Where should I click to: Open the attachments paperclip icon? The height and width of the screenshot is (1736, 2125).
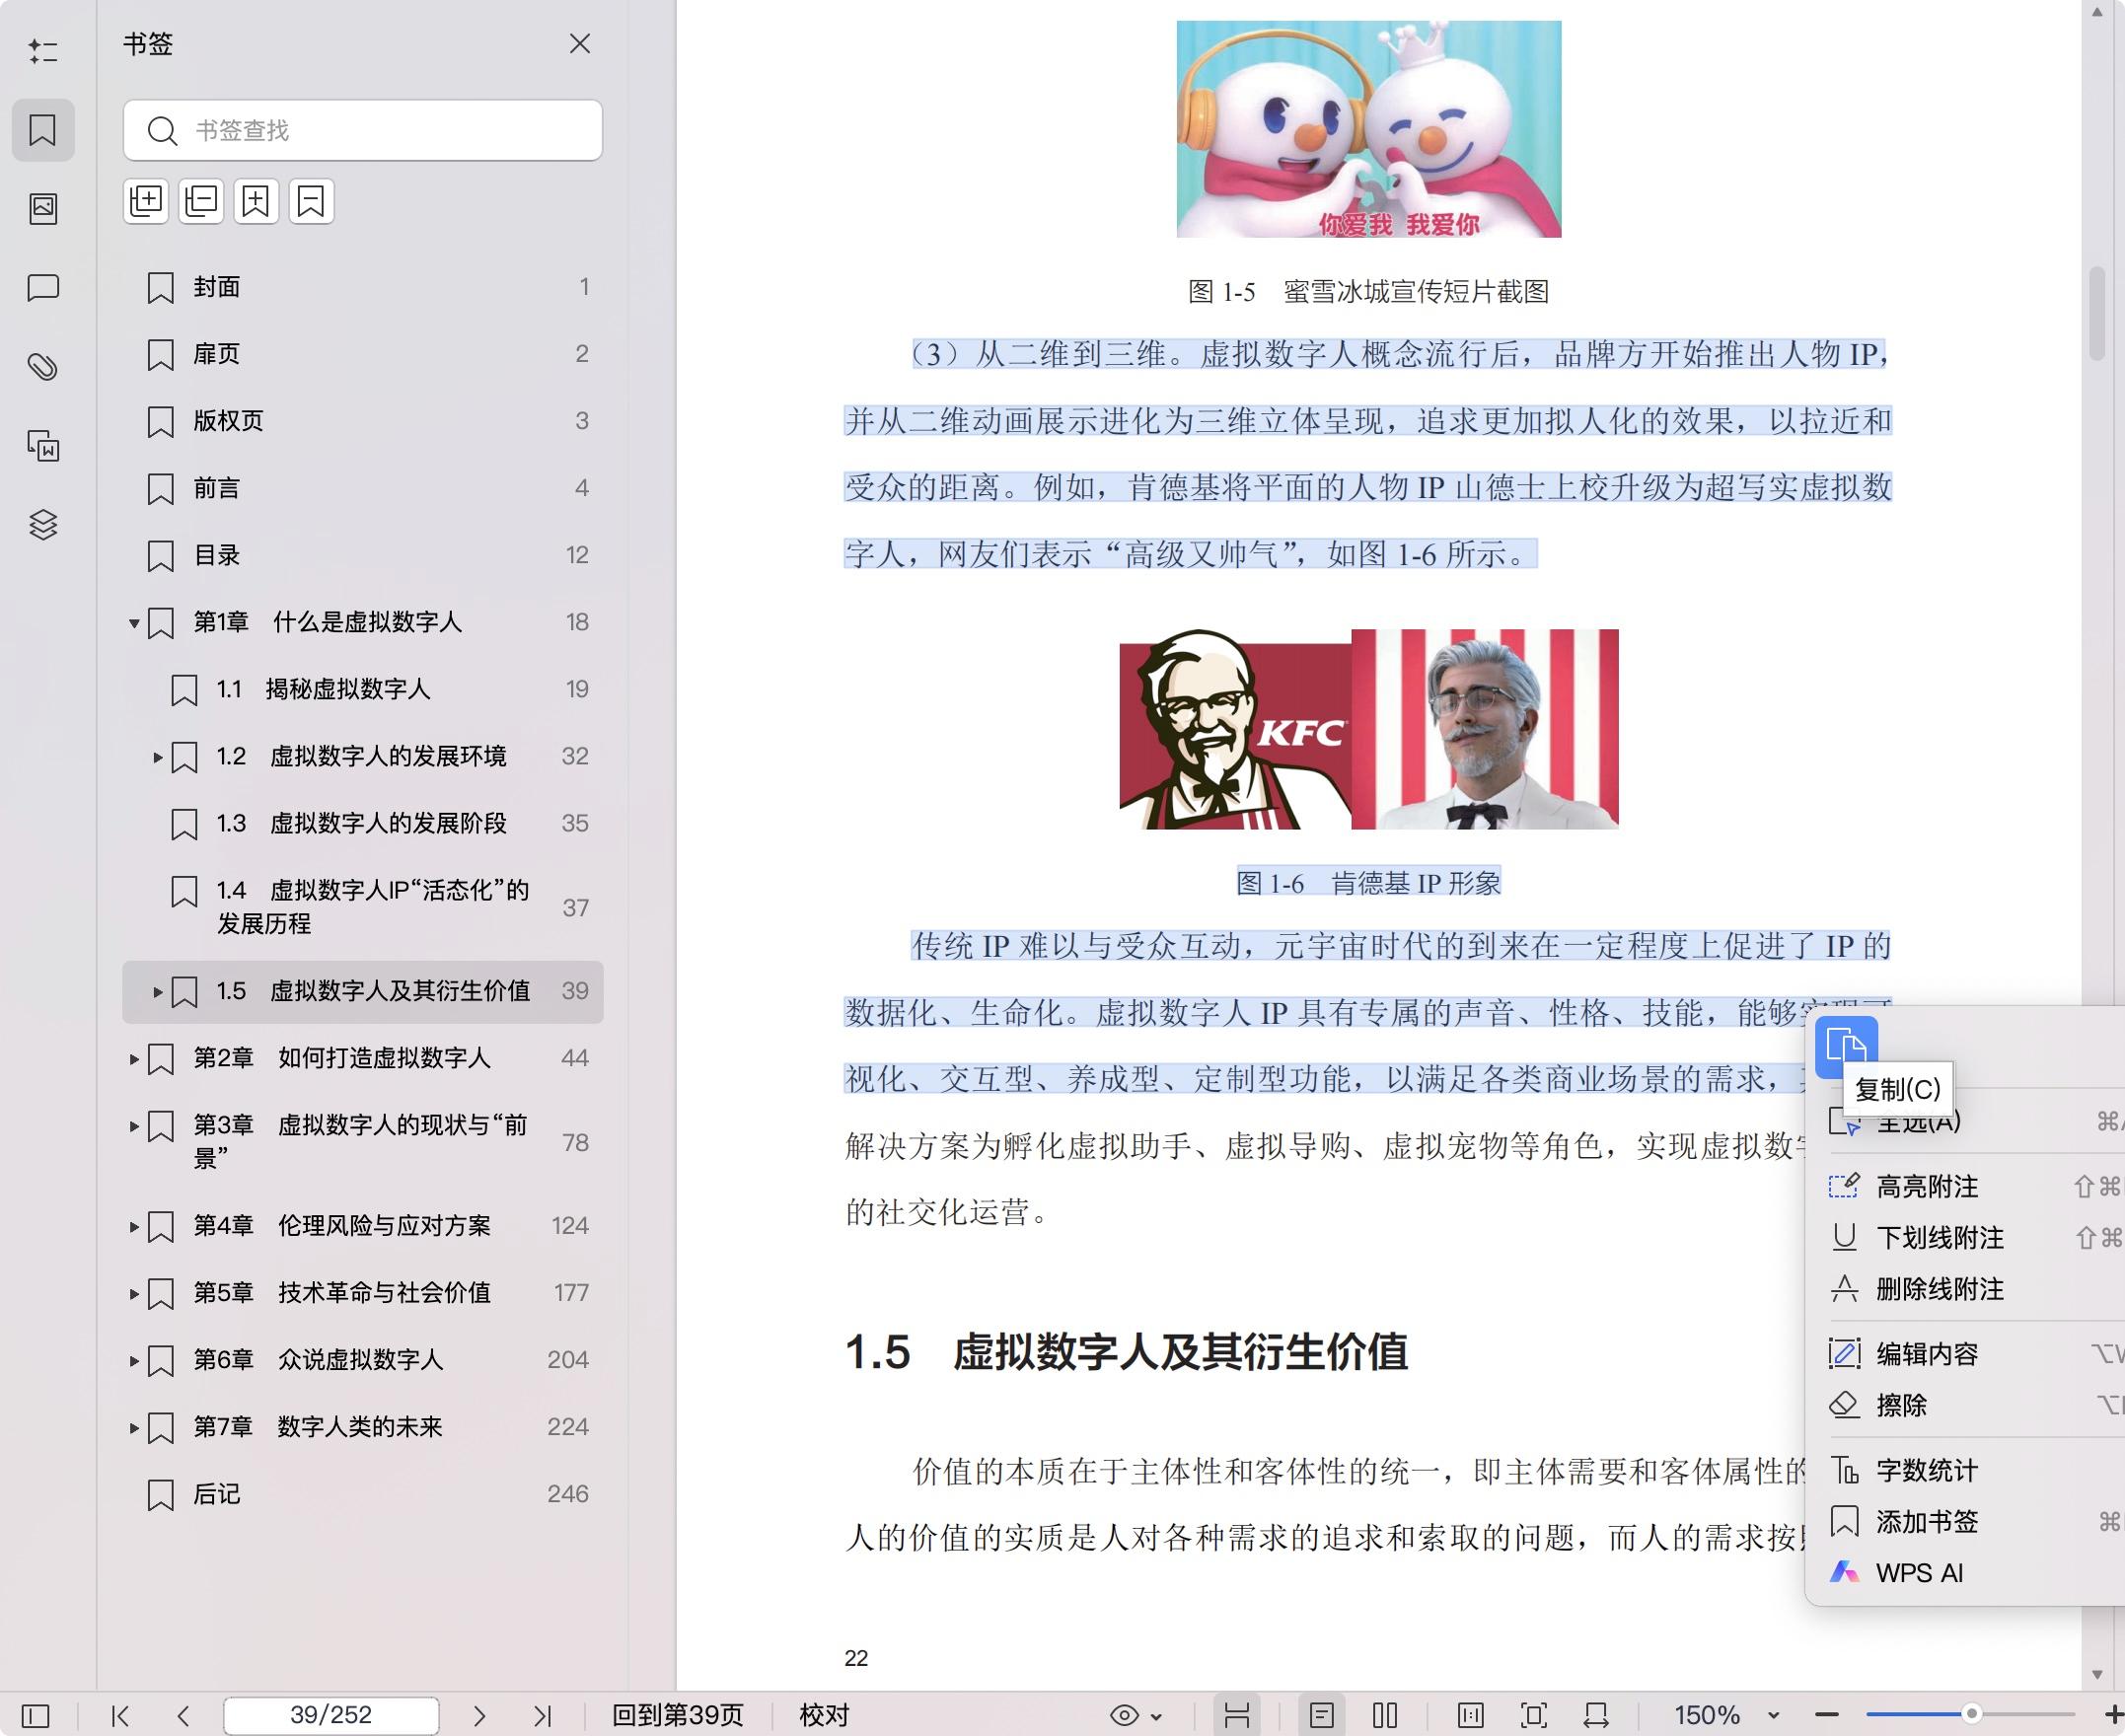point(43,366)
